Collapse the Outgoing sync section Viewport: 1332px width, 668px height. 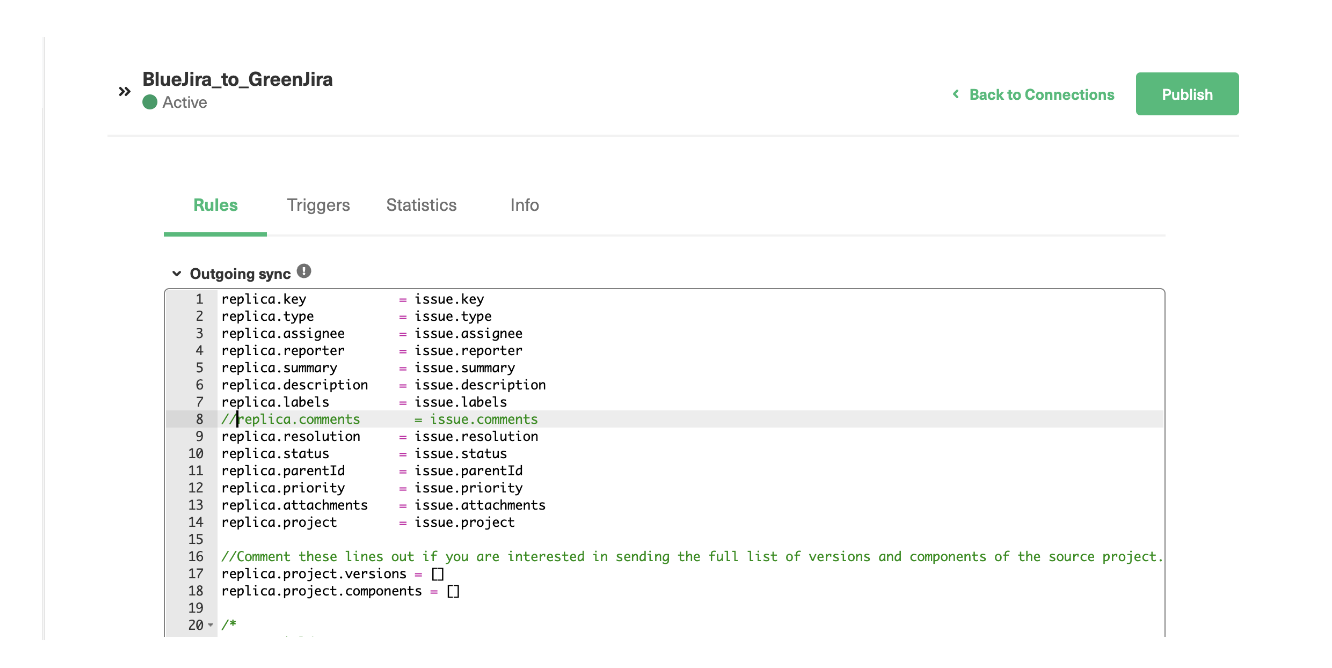pyautogui.click(x=177, y=273)
